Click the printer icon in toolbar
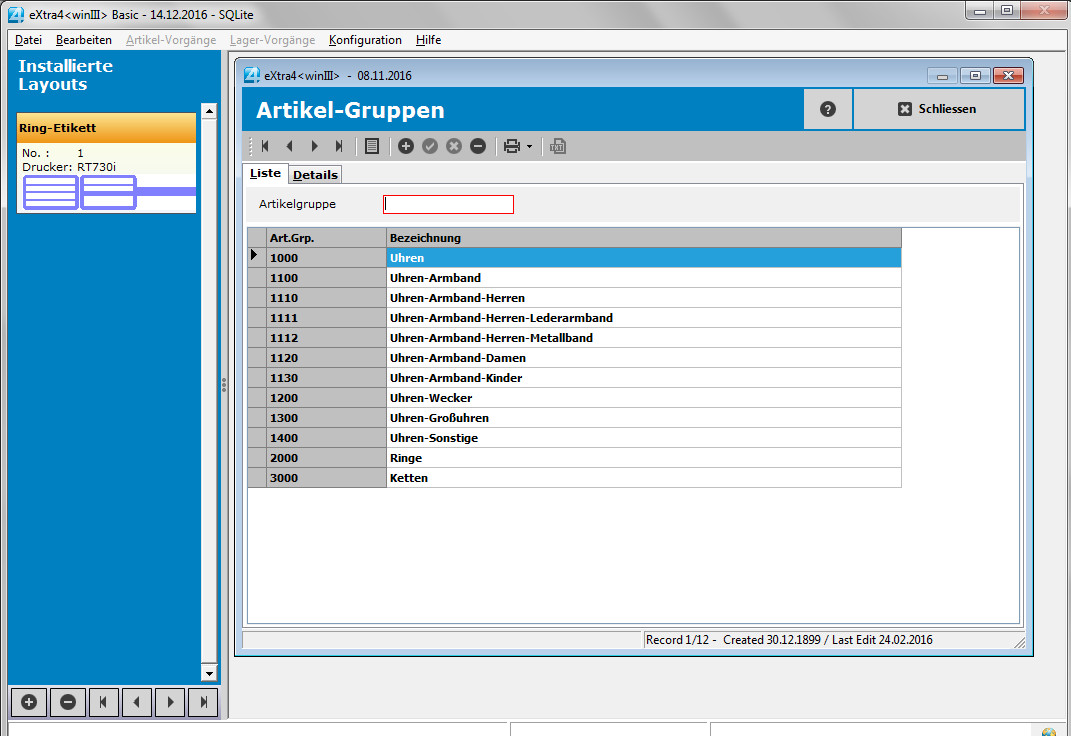 pos(512,146)
